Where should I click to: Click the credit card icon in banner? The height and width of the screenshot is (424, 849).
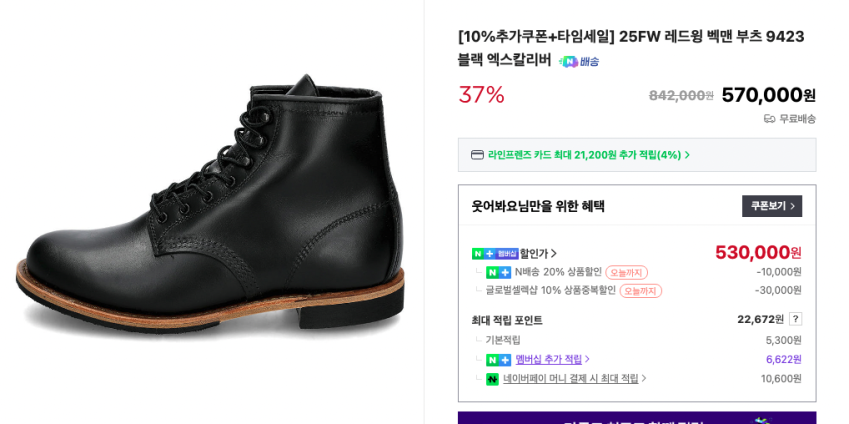477,155
